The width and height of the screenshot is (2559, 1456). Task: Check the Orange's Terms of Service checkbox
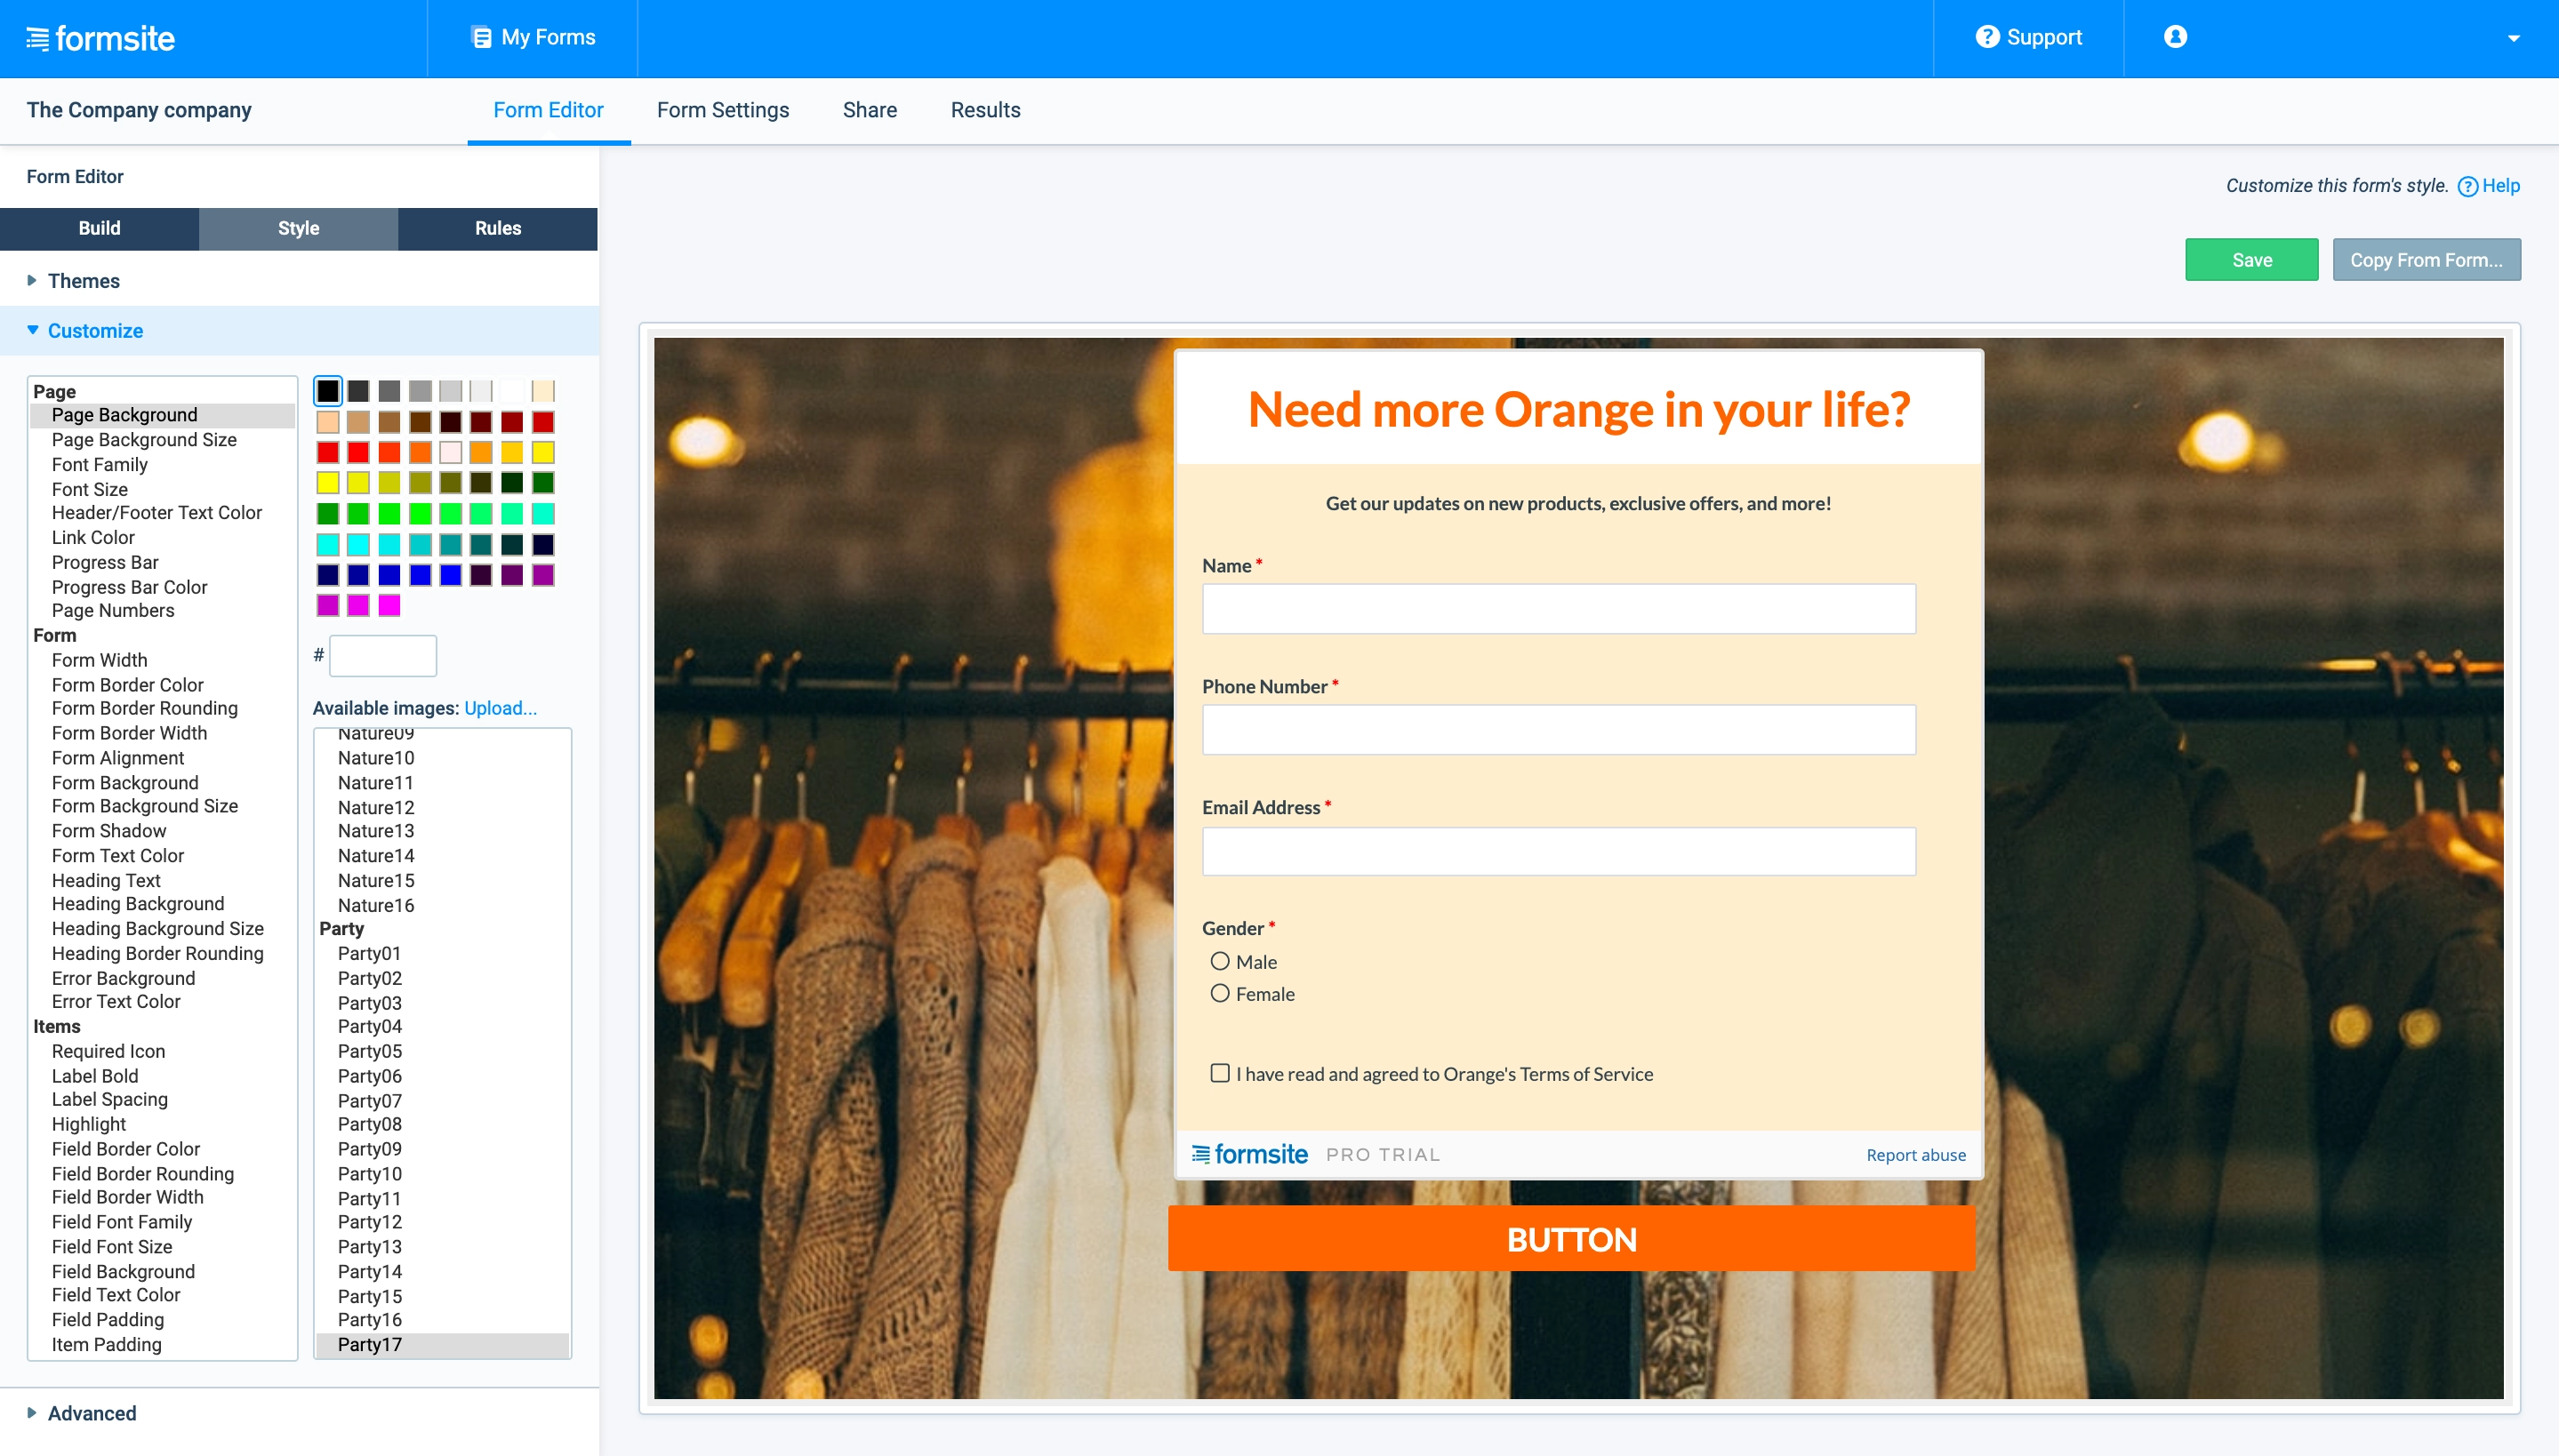[x=1219, y=1073]
